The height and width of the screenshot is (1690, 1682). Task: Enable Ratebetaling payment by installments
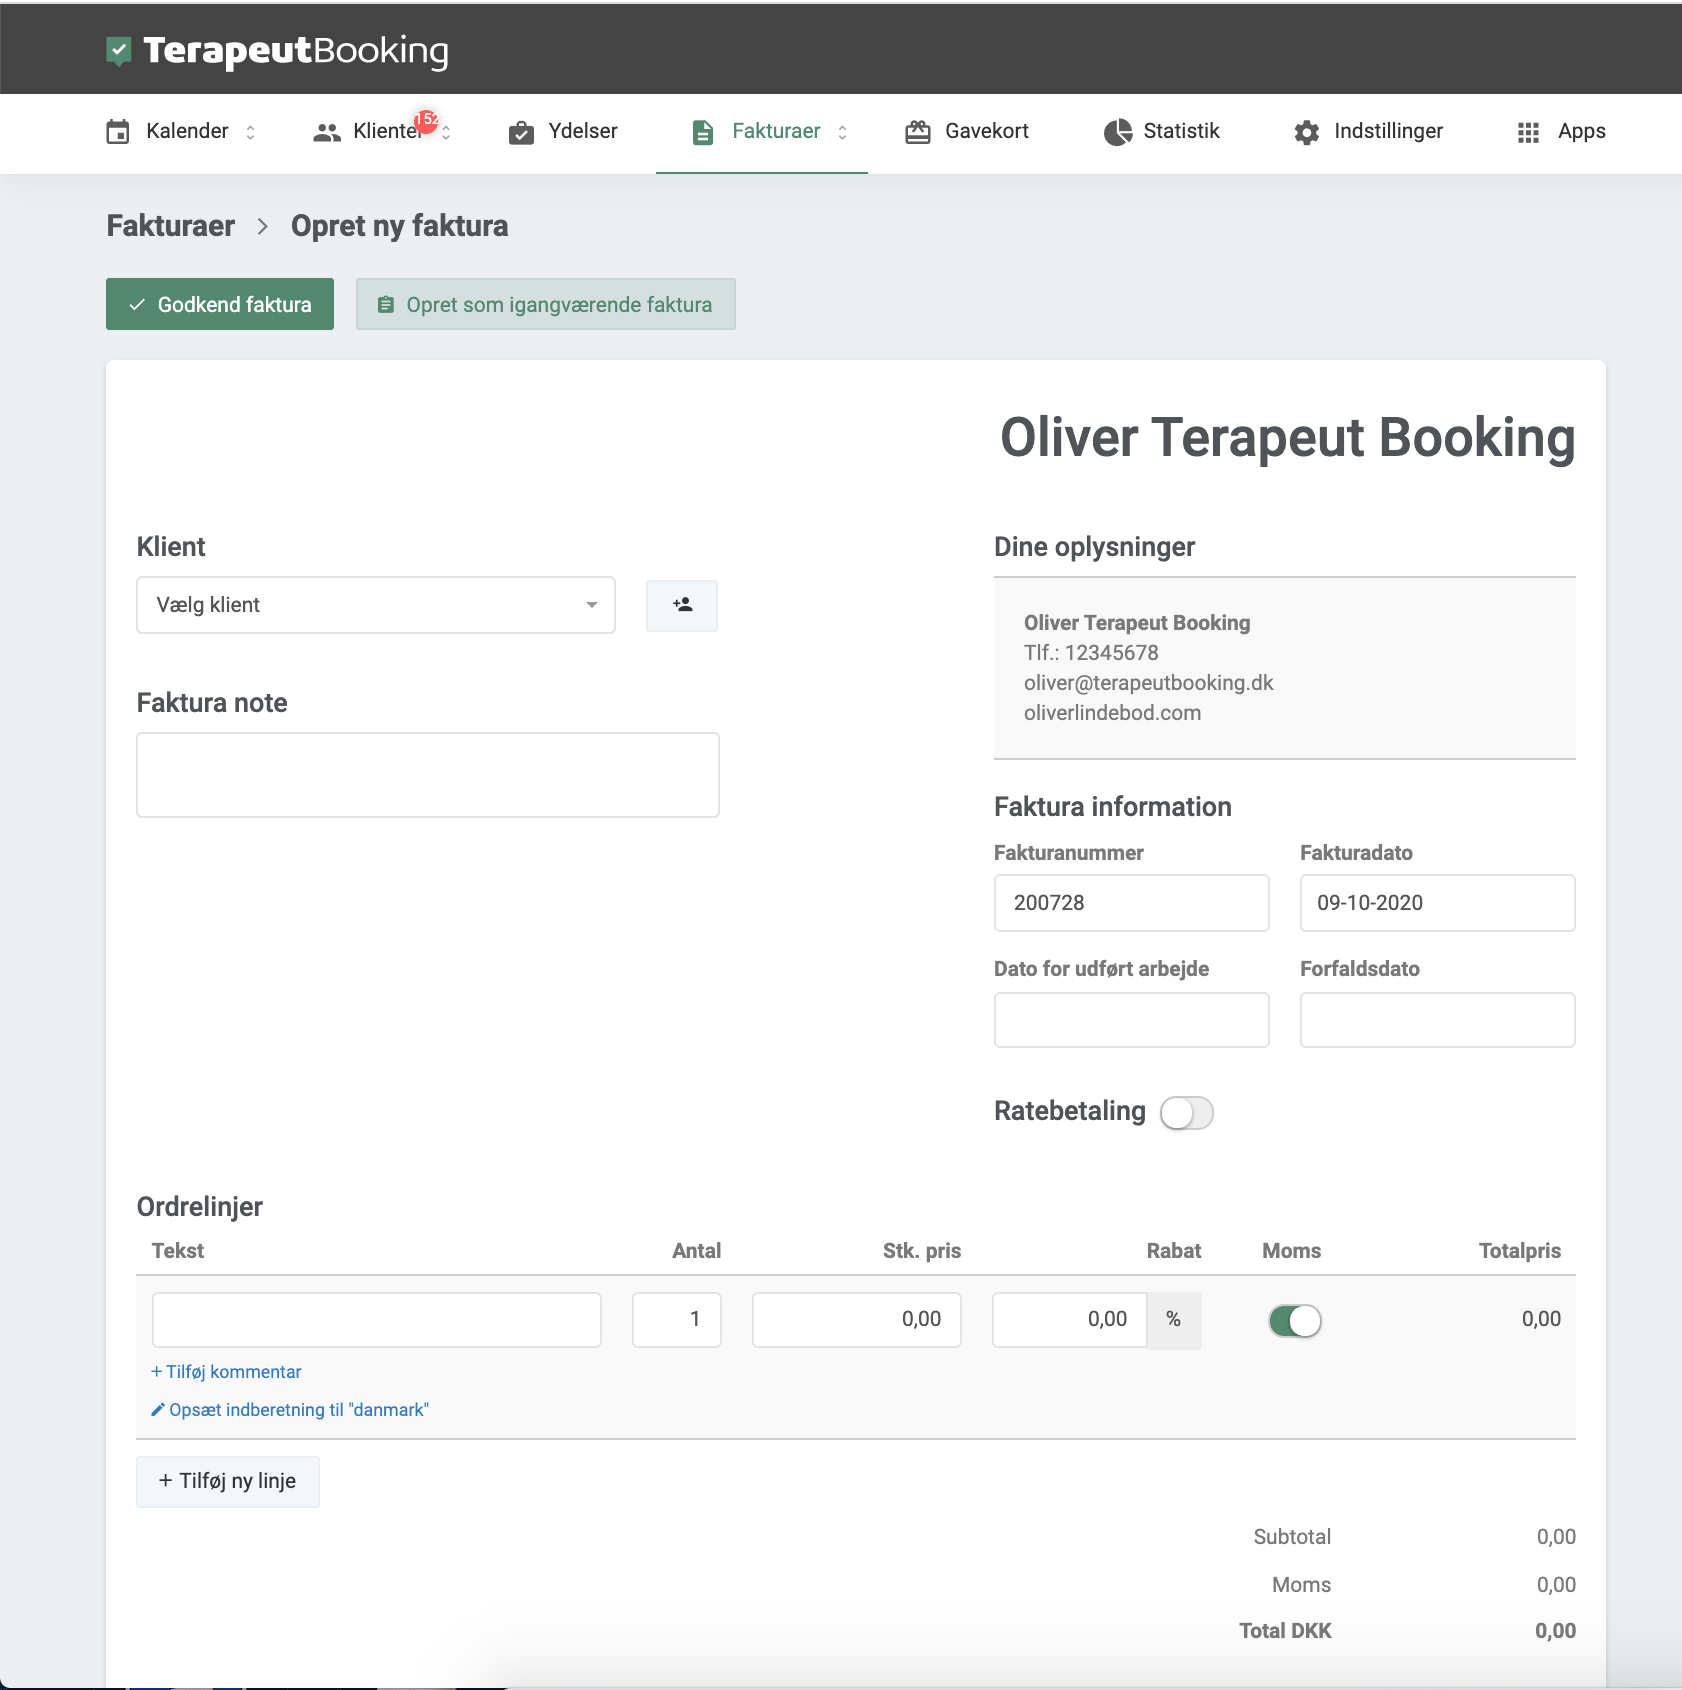[1187, 1112]
